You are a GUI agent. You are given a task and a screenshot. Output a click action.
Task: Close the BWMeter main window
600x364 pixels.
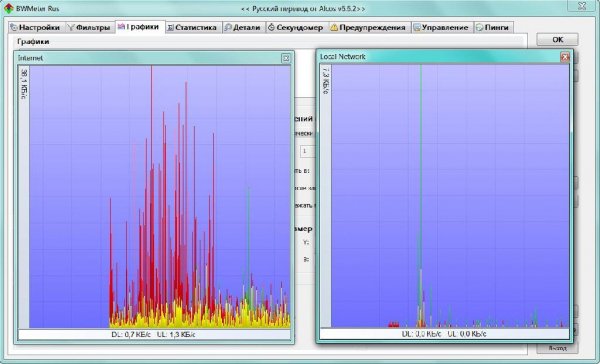click(582, 6)
